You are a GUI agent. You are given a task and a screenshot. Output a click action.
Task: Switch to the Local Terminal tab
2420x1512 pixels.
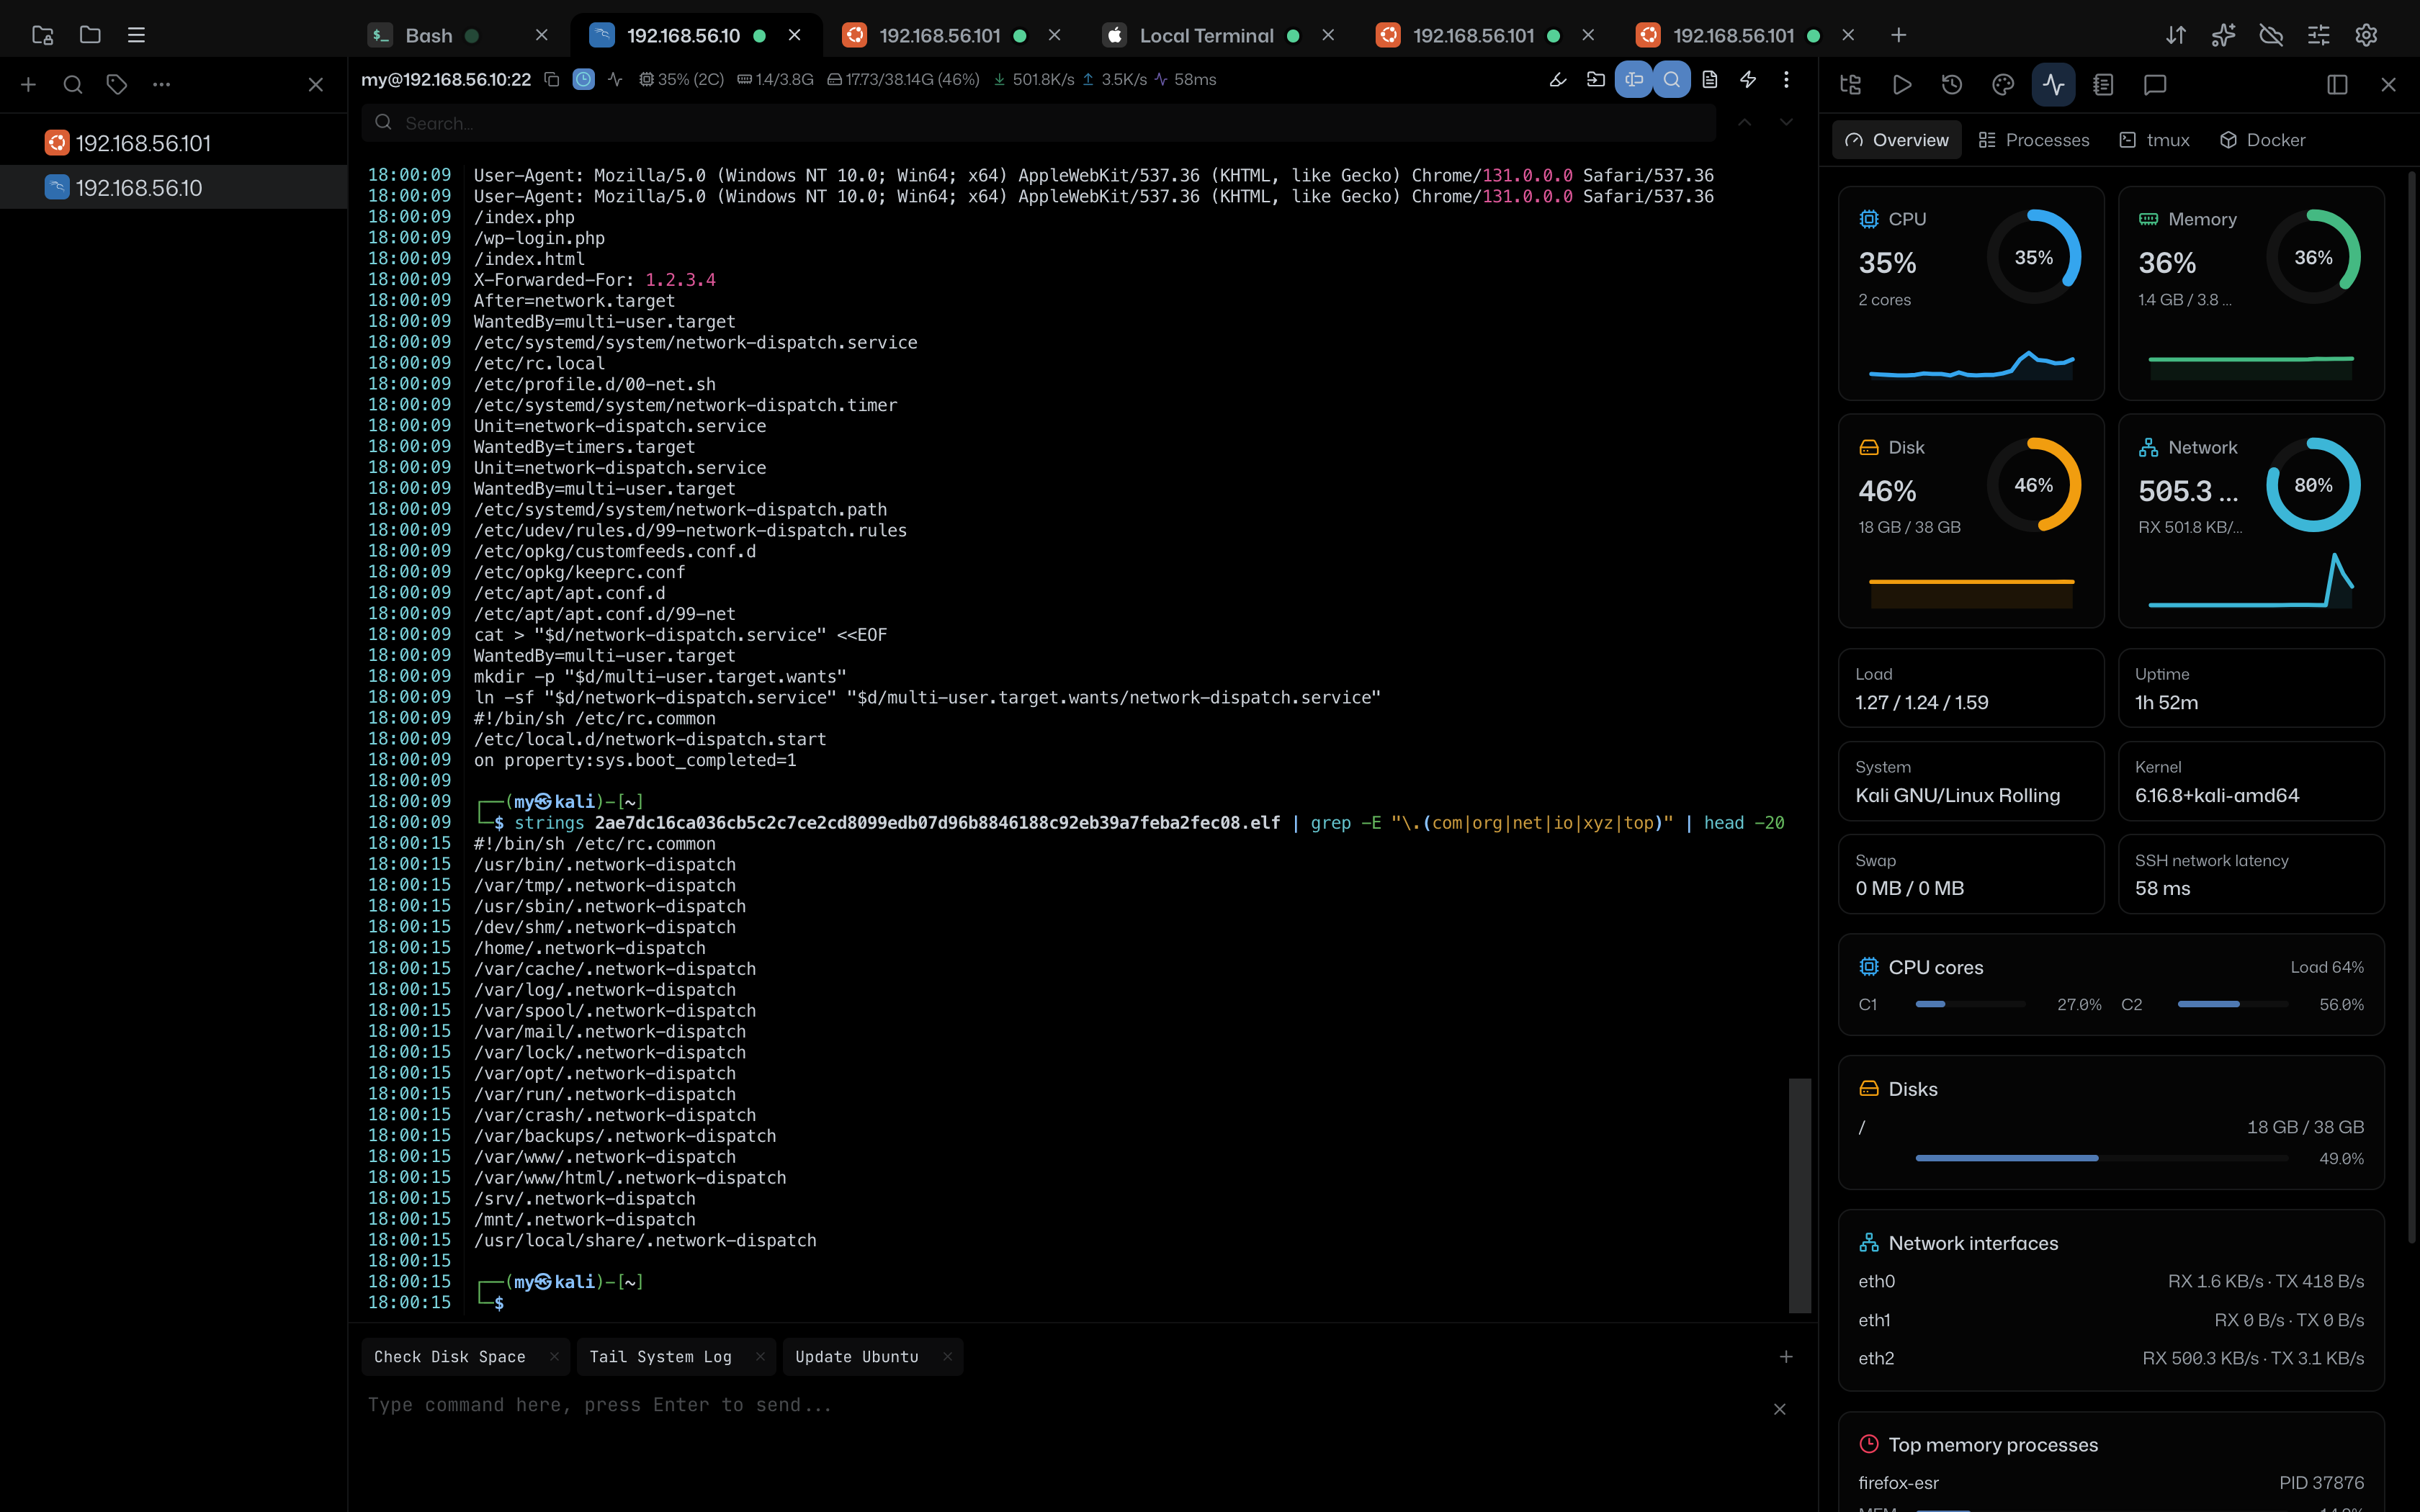click(1218, 35)
